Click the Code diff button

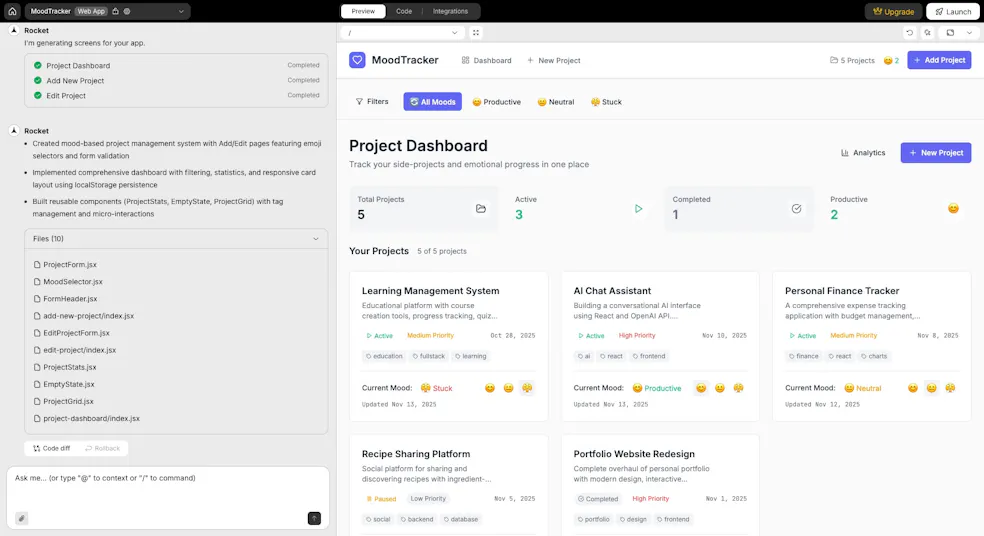tap(51, 448)
